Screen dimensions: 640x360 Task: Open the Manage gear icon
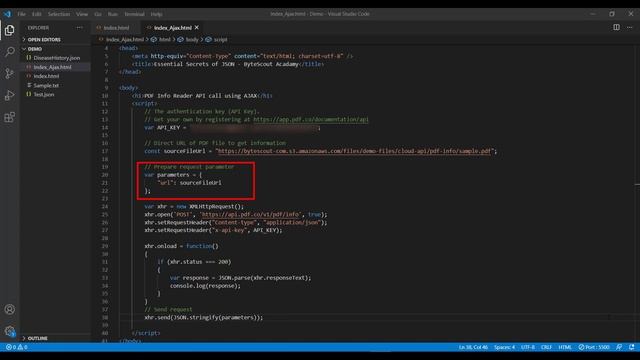coord(9,331)
